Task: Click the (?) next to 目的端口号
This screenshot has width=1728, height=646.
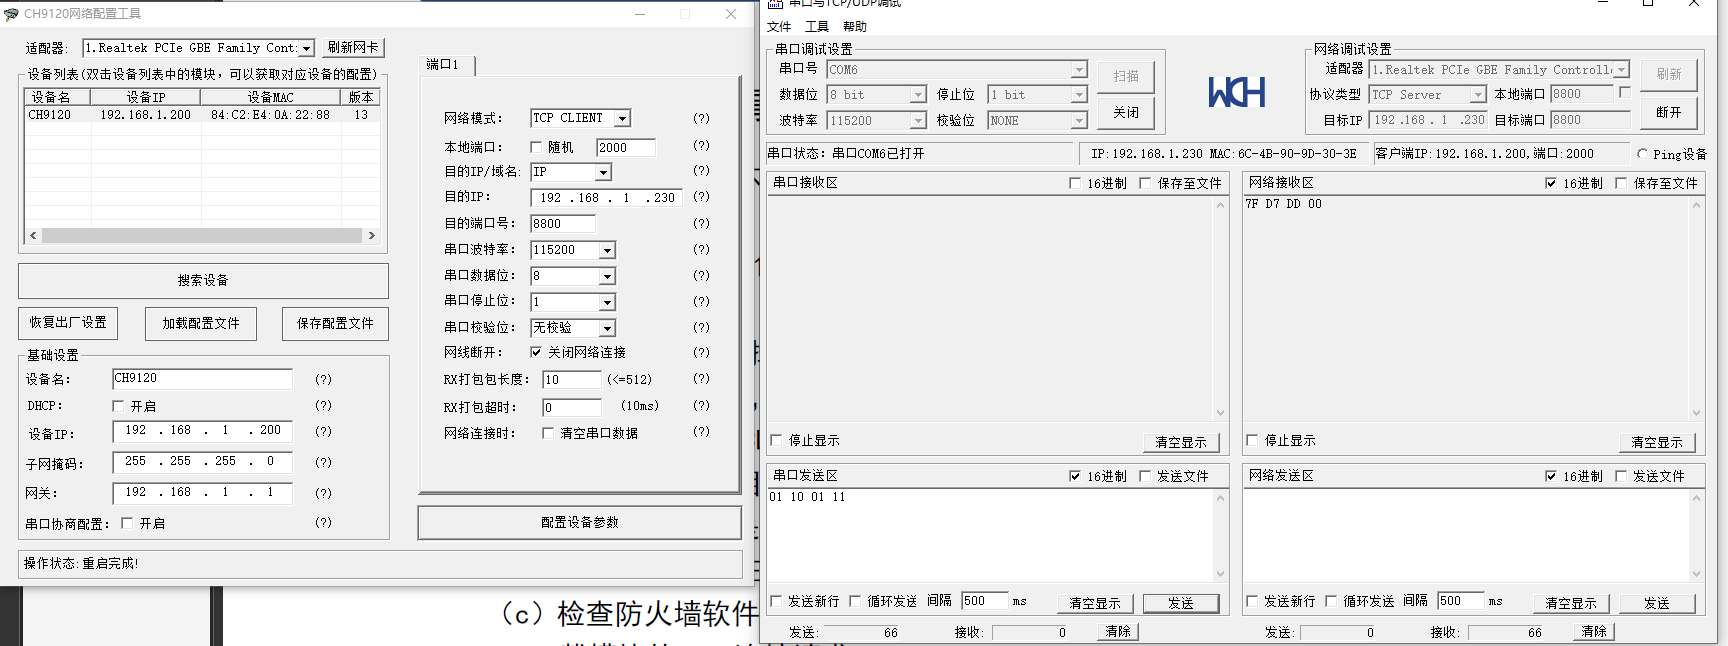Action: click(x=701, y=223)
